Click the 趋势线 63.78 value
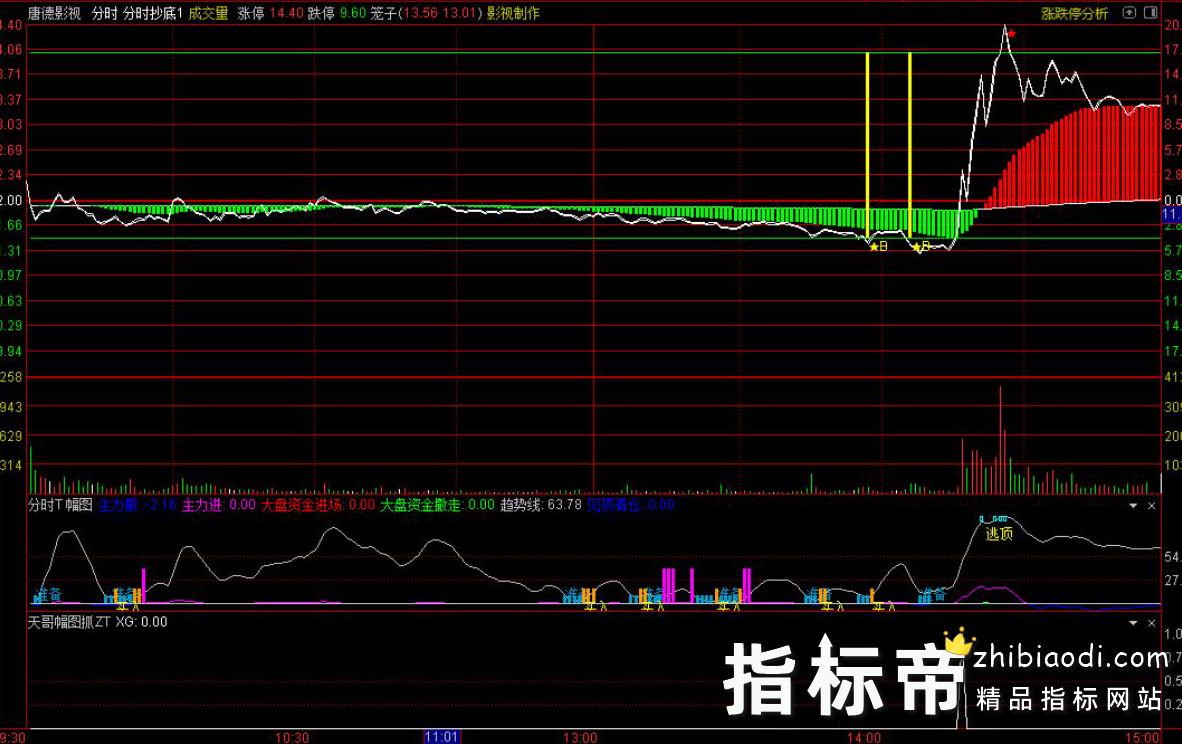Image resolution: width=1182 pixels, height=744 pixels. pyautogui.click(x=541, y=504)
